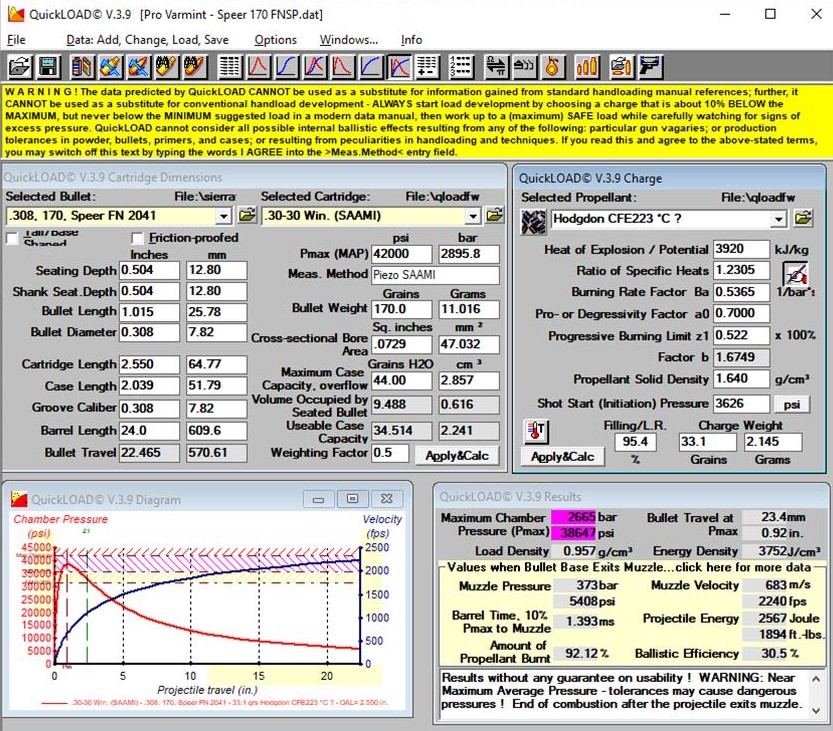The height and width of the screenshot is (731, 833).
Task: Click the Charge Weight grains field 33.1
Action: tap(708, 442)
